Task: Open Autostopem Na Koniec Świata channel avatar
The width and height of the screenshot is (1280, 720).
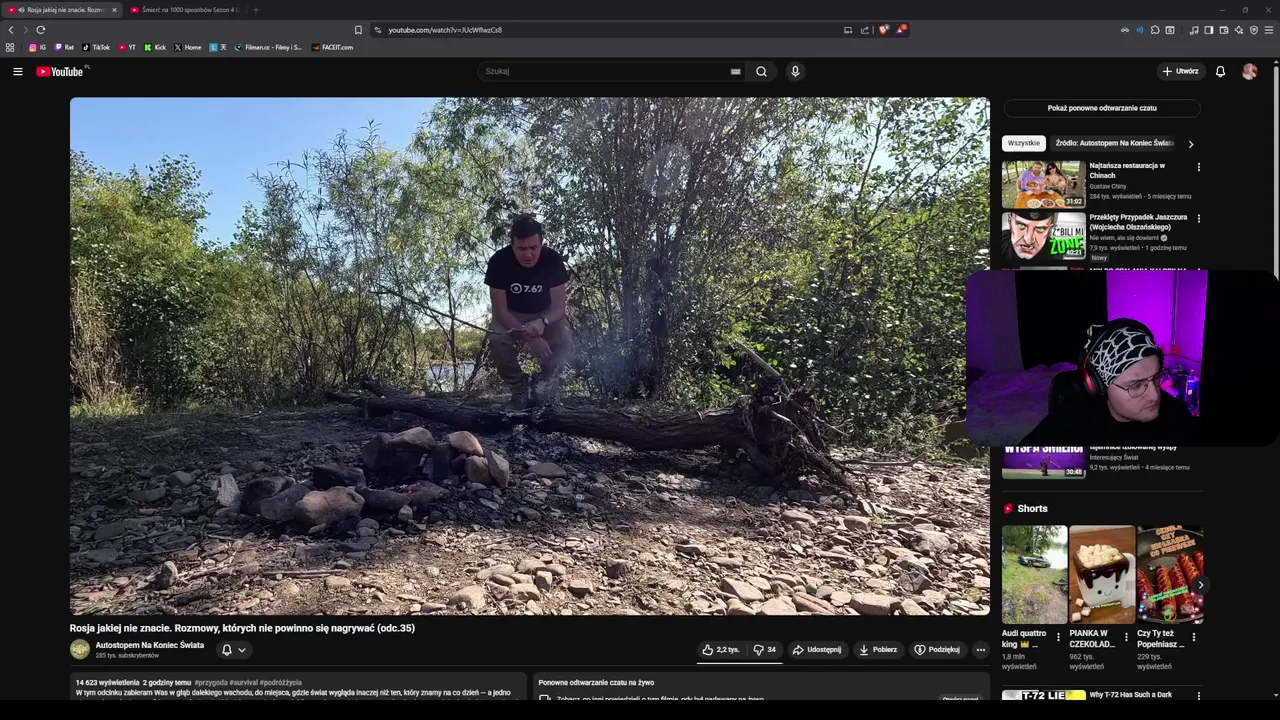Action: coord(80,649)
